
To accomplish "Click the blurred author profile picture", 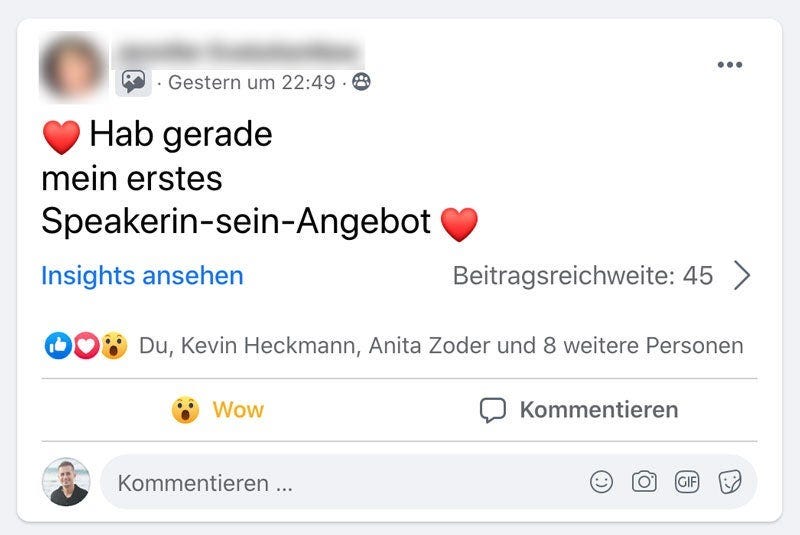I will coord(72,65).
